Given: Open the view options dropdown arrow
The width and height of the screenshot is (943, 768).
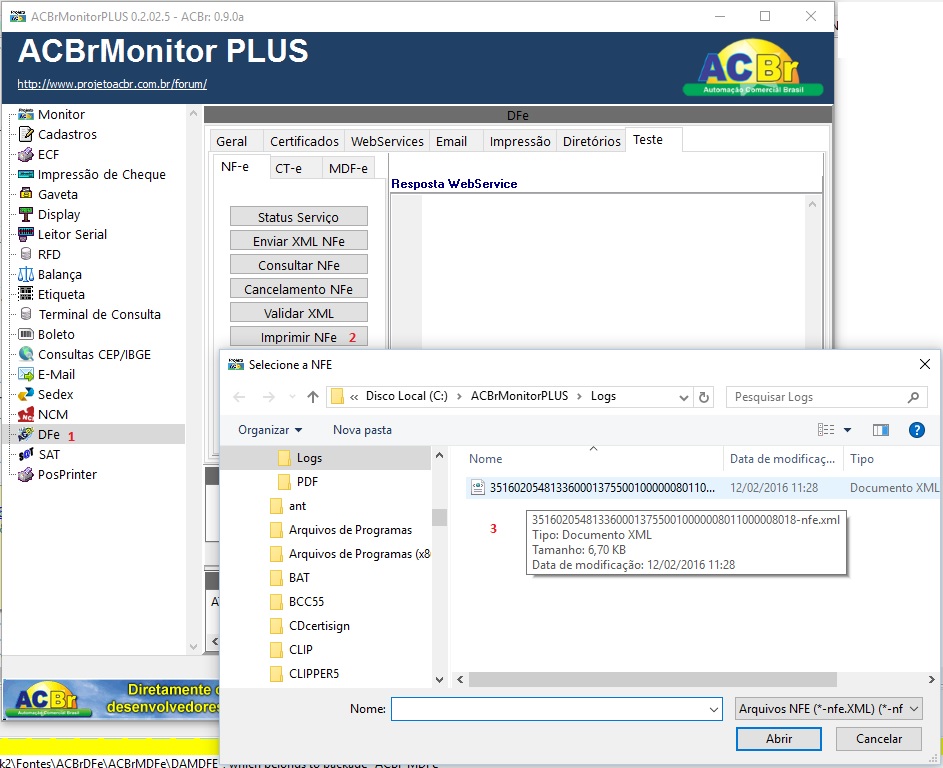Looking at the screenshot, I should [847, 429].
